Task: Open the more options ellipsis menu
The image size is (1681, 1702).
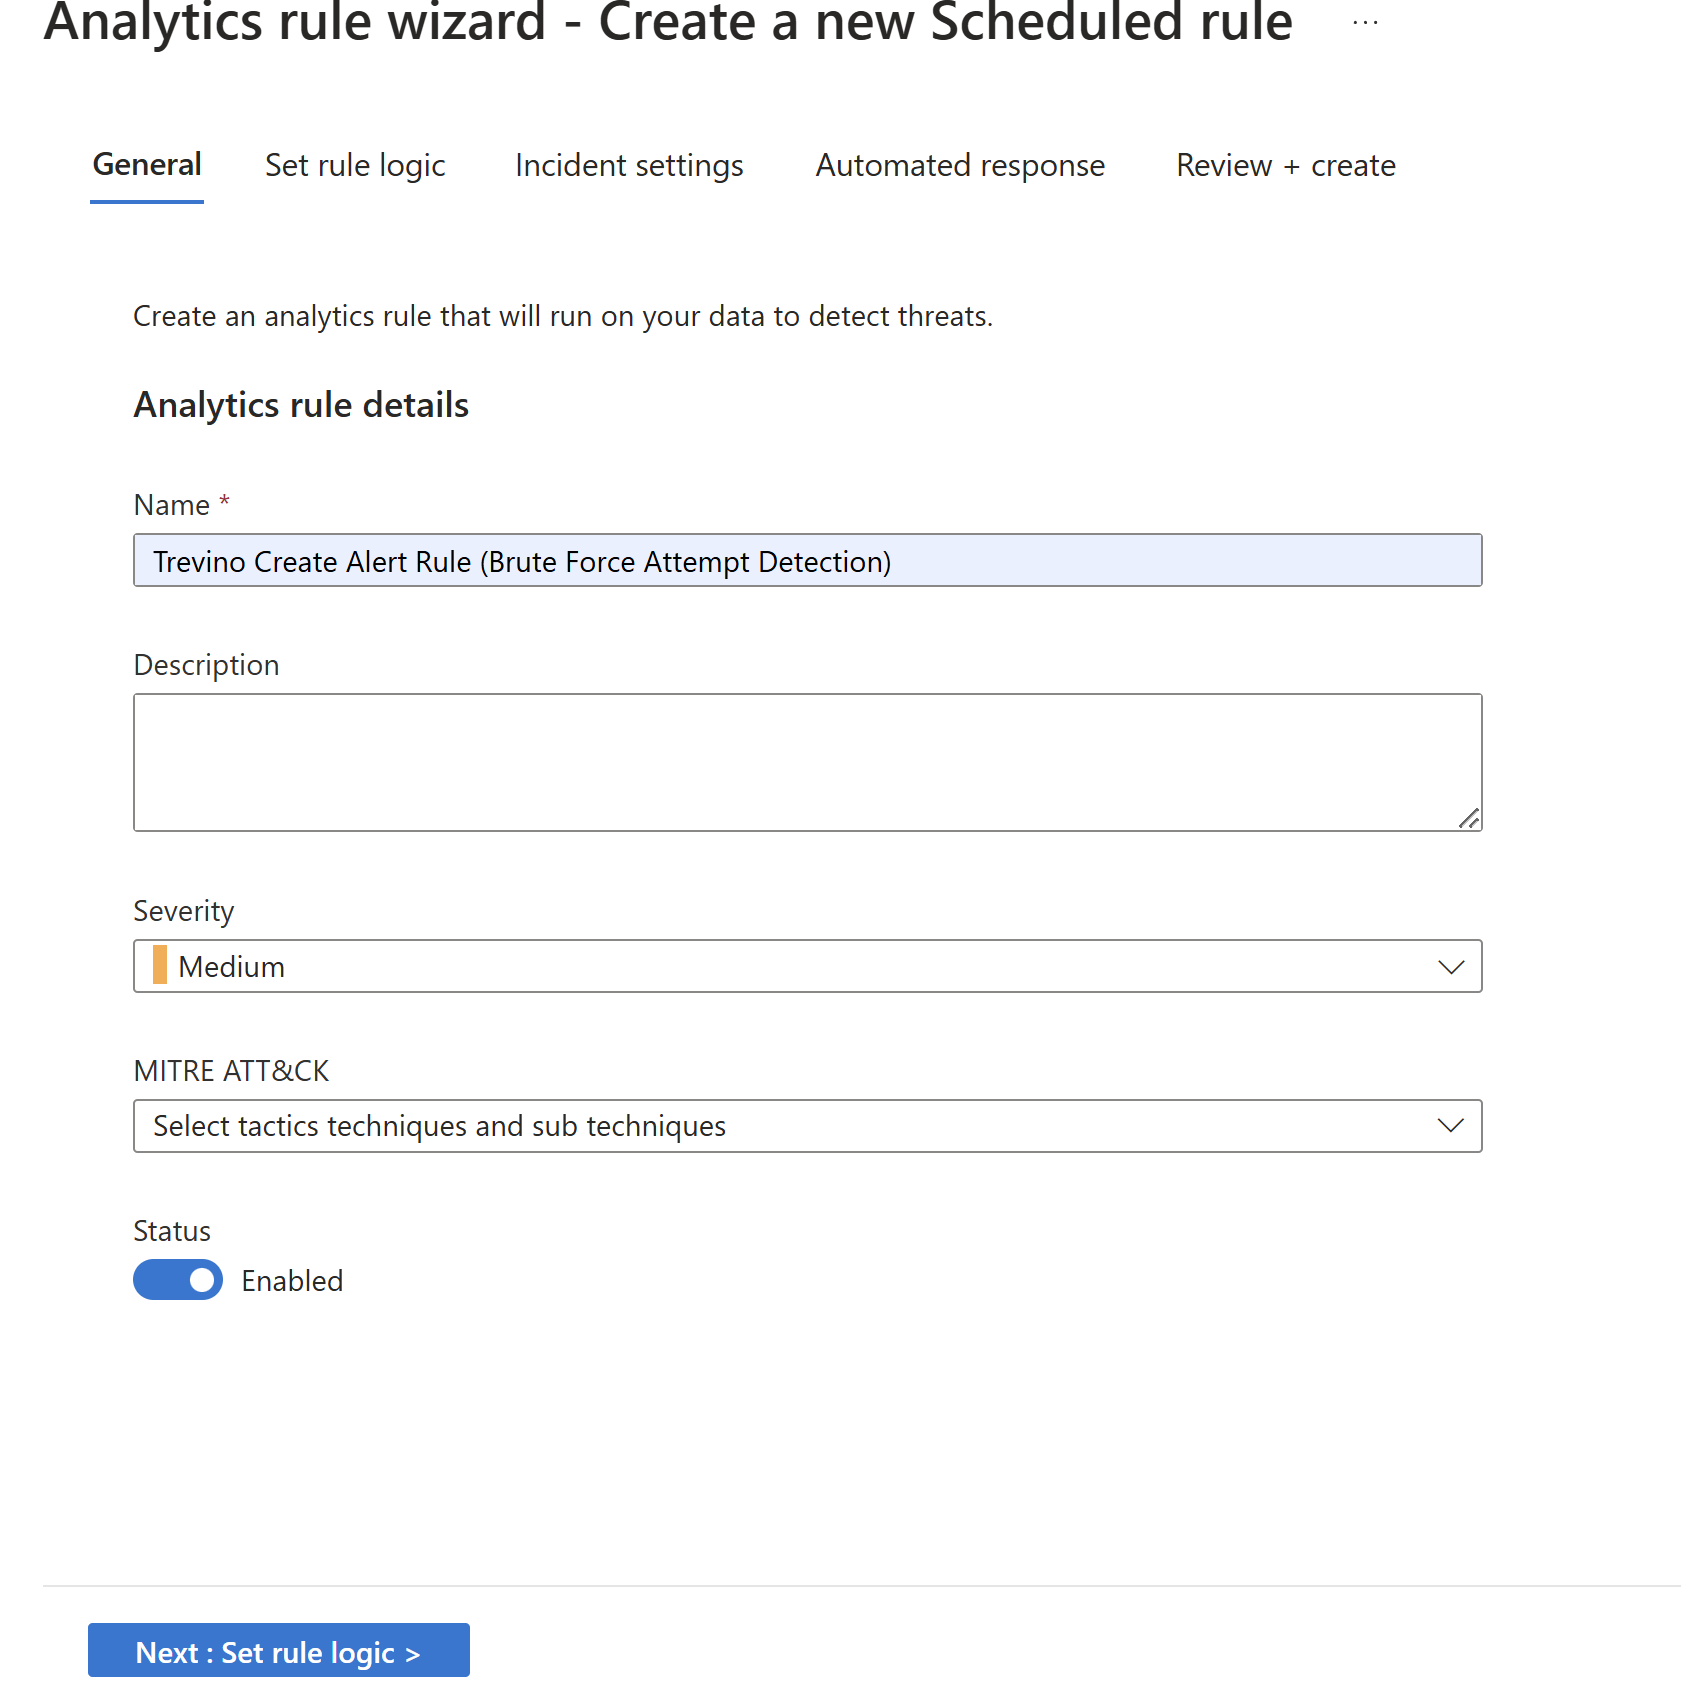Action: [1364, 23]
